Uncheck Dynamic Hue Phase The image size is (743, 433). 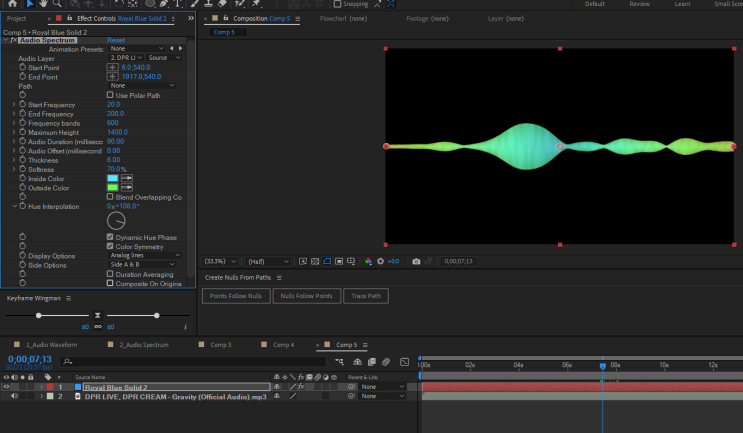tap(110, 238)
